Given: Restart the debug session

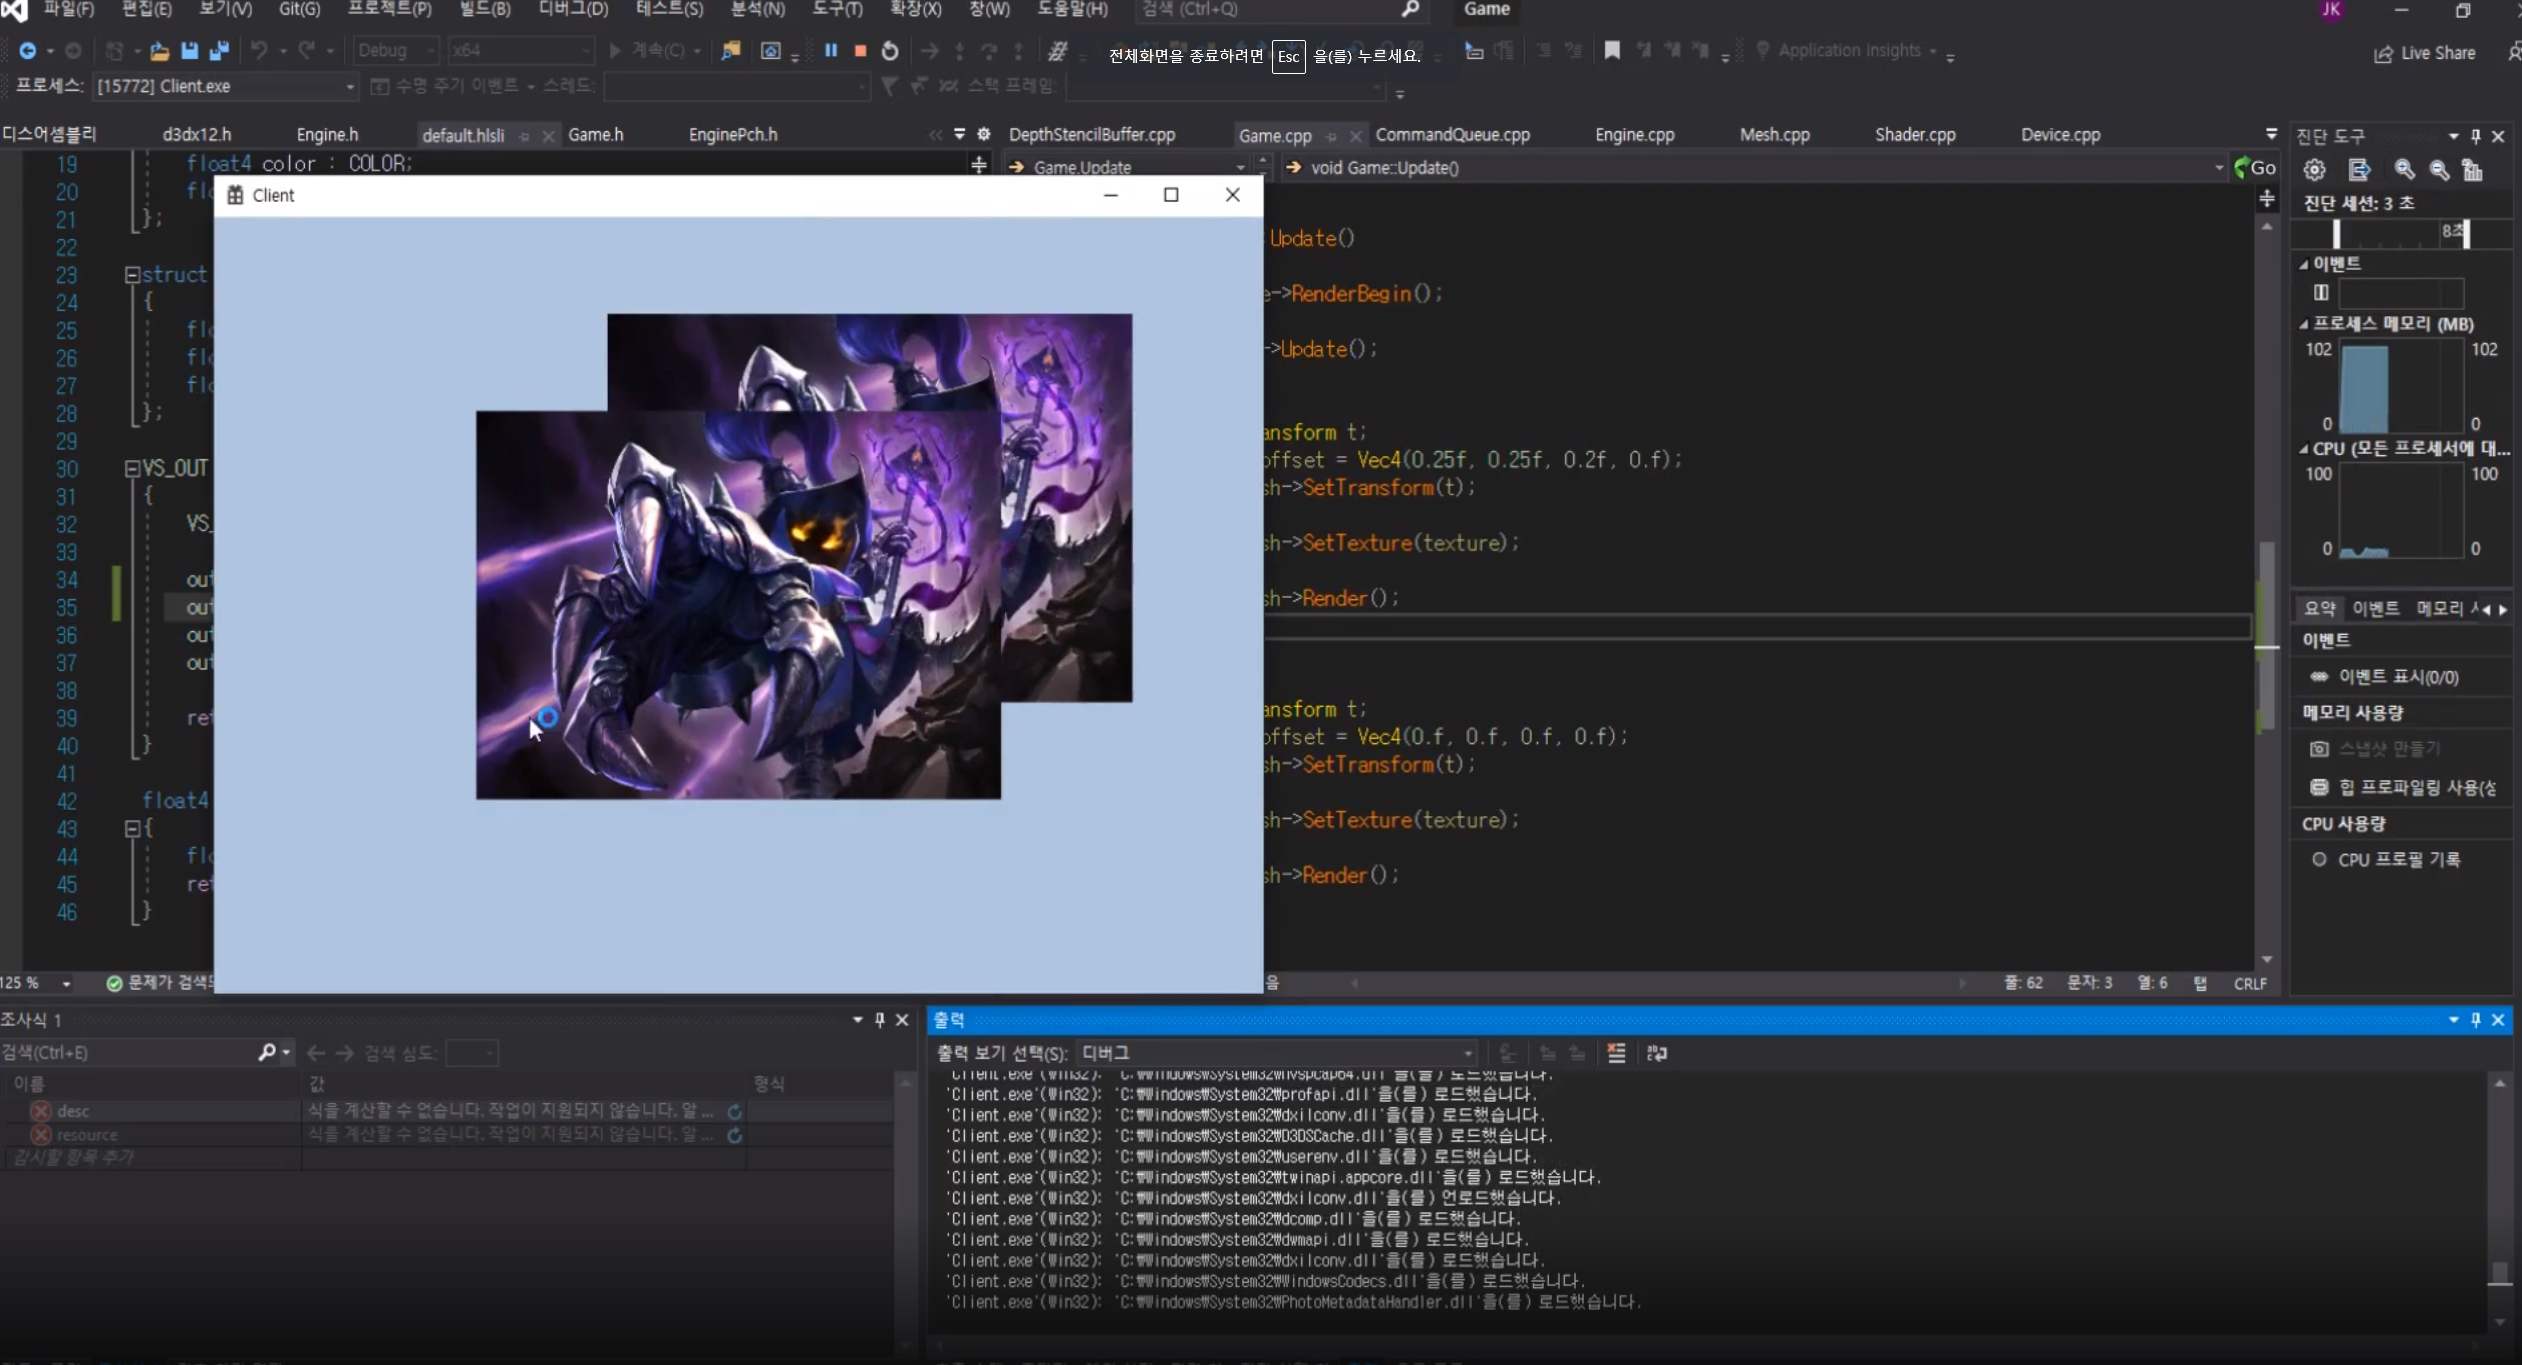Looking at the screenshot, I should click(890, 50).
